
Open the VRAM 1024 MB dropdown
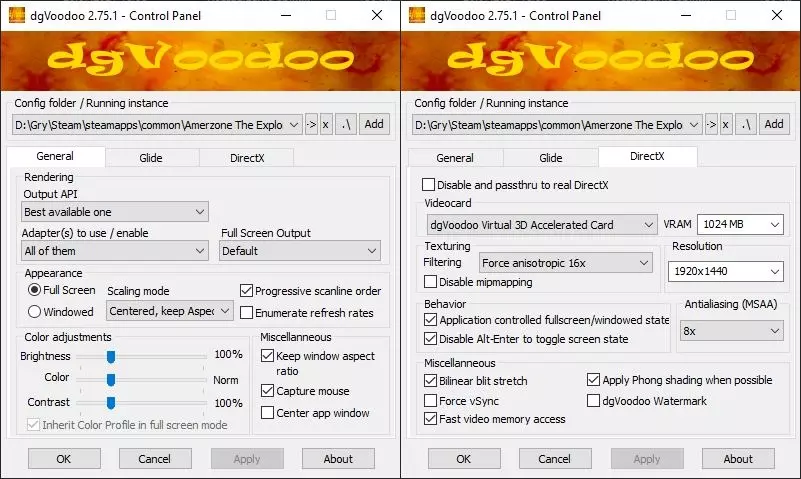click(x=740, y=224)
